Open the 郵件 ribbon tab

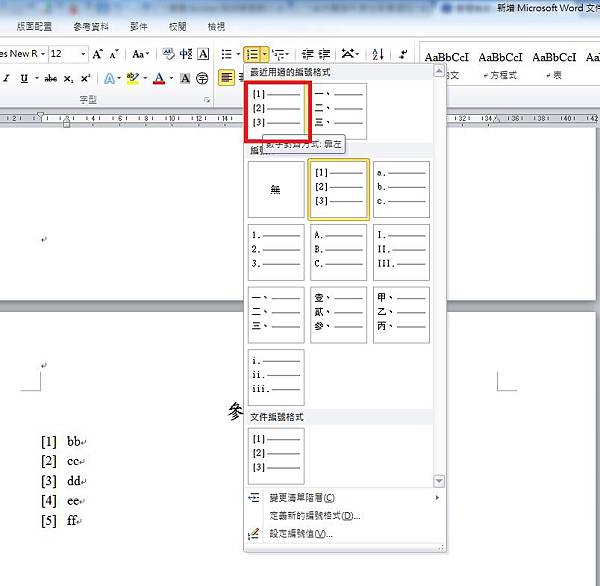pos(139,26)
